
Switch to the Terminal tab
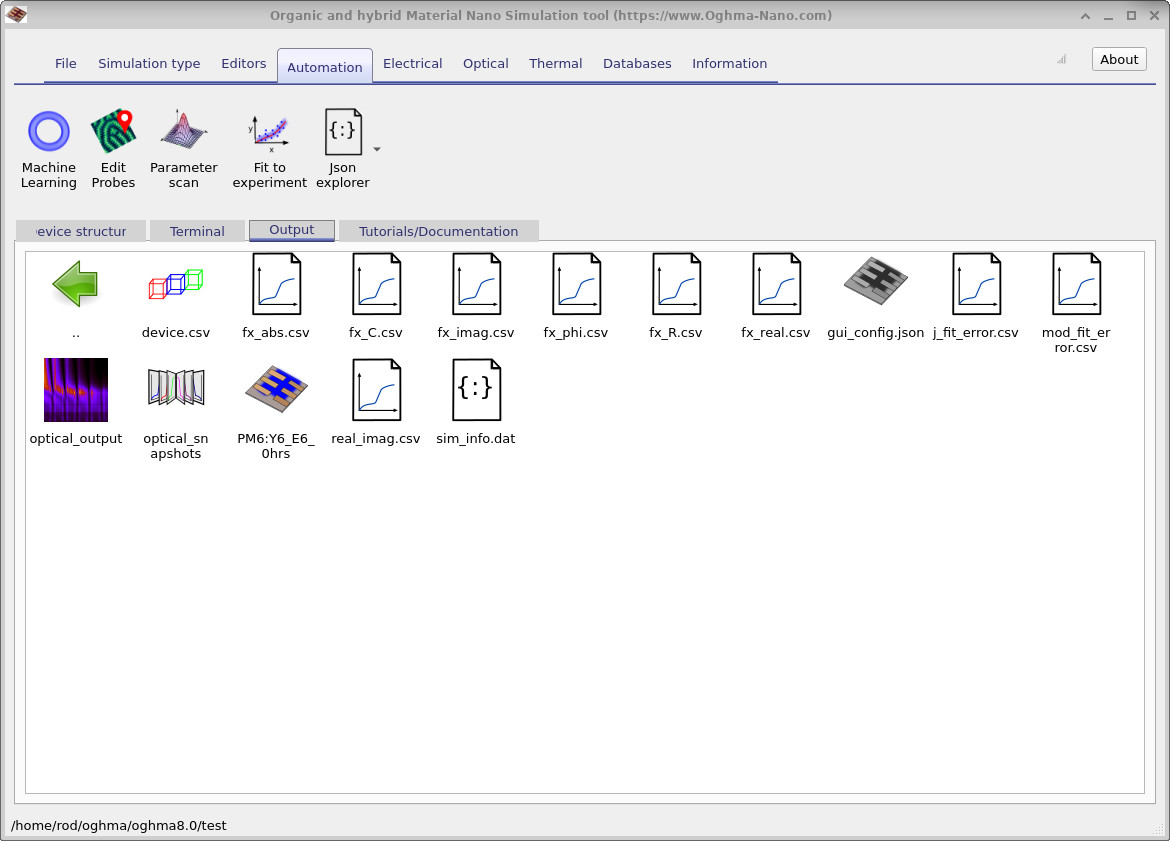pos(197,230)
